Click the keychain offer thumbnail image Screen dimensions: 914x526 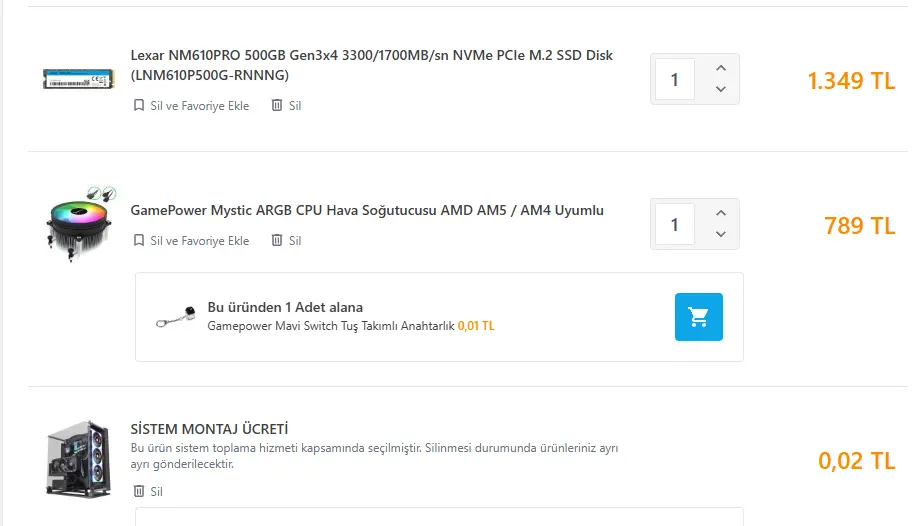click(x=176, y=317)
